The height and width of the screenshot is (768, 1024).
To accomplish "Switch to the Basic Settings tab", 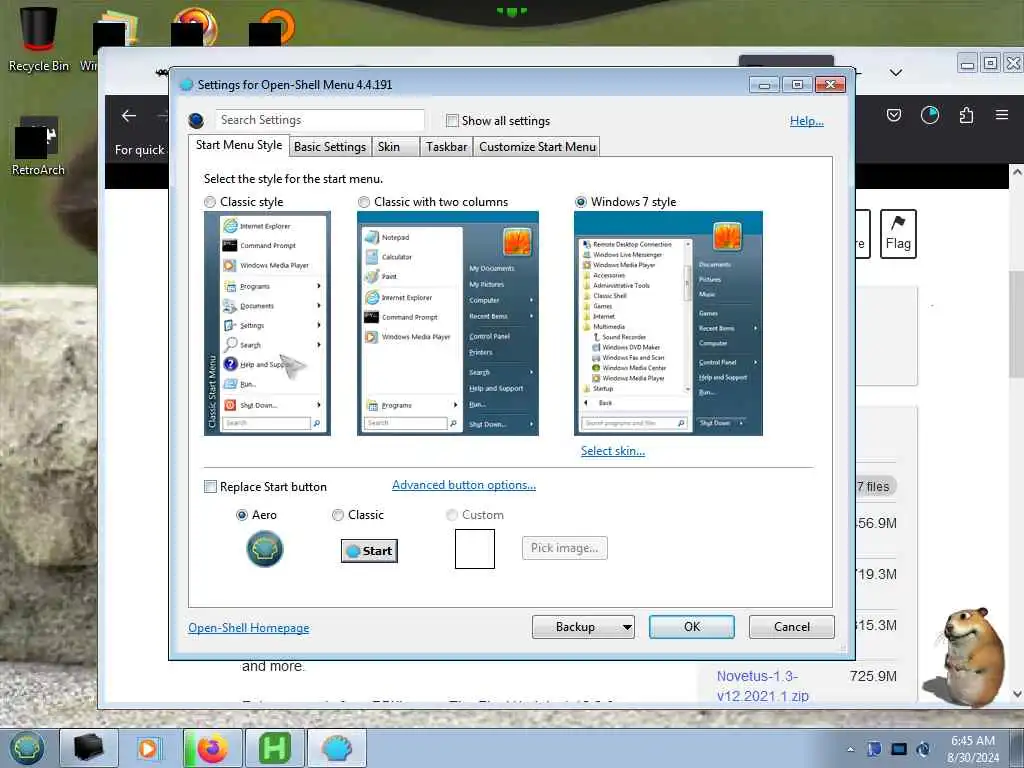I will [x=330, y=147].
